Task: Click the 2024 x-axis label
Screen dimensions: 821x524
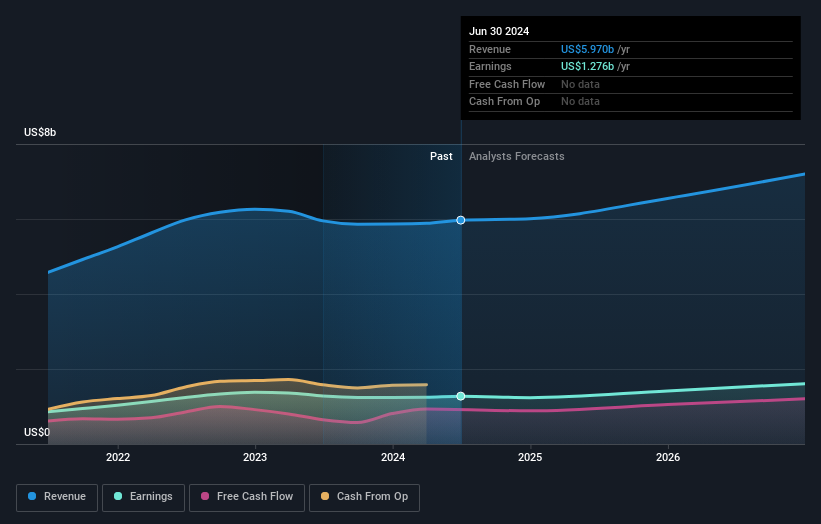Action: tap(393, 457)
